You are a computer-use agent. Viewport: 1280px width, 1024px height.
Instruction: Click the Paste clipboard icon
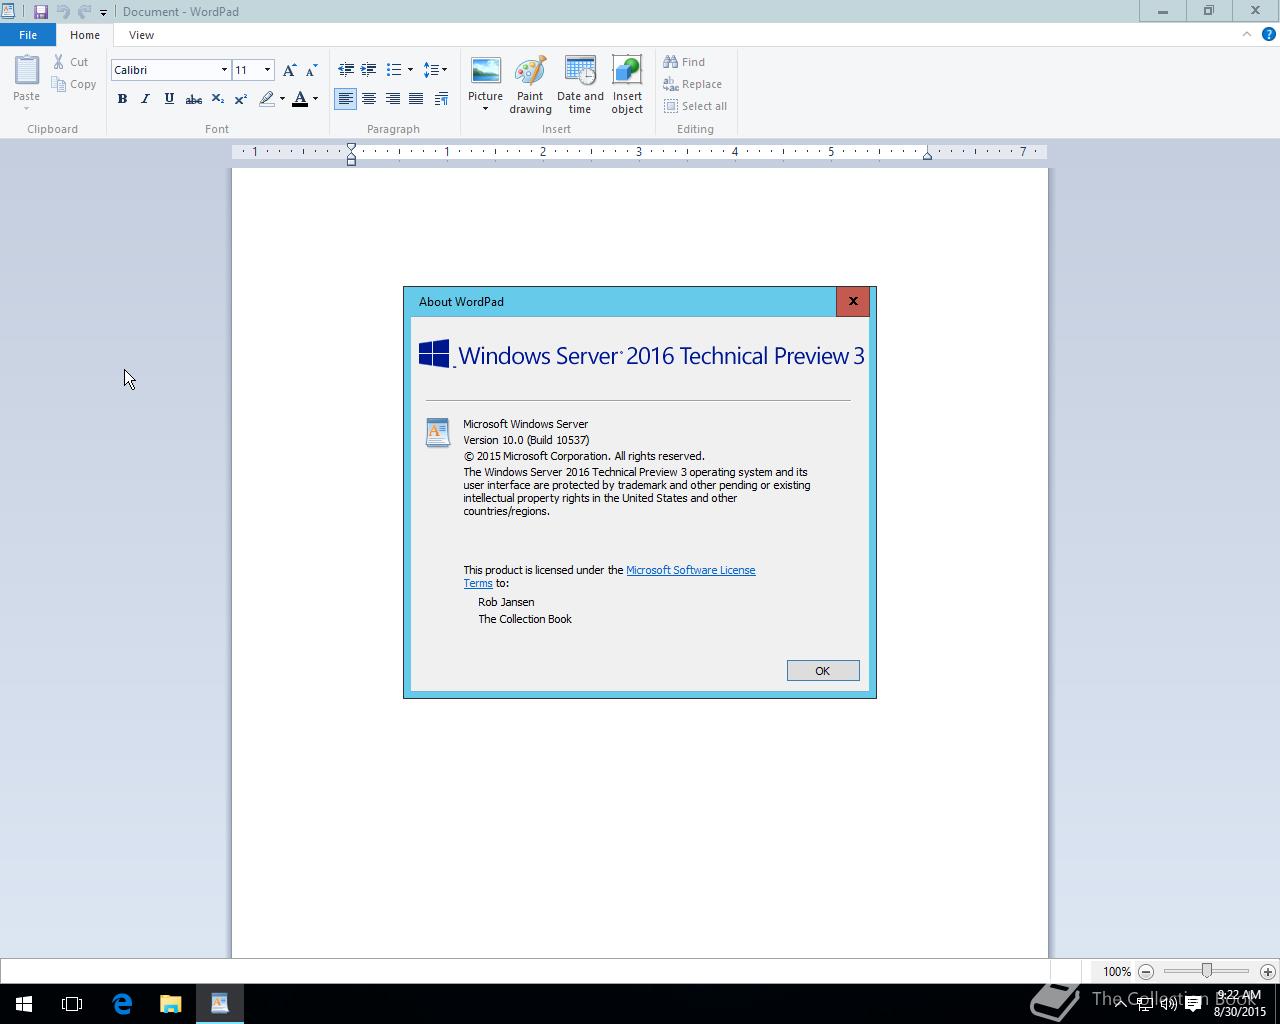(26, 70)
